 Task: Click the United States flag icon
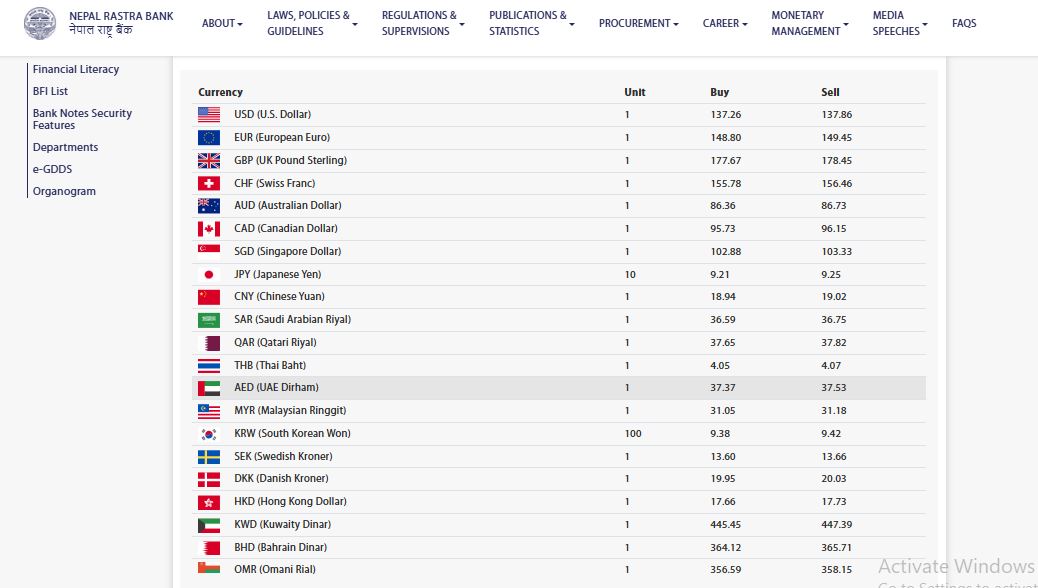pos(209,115)
